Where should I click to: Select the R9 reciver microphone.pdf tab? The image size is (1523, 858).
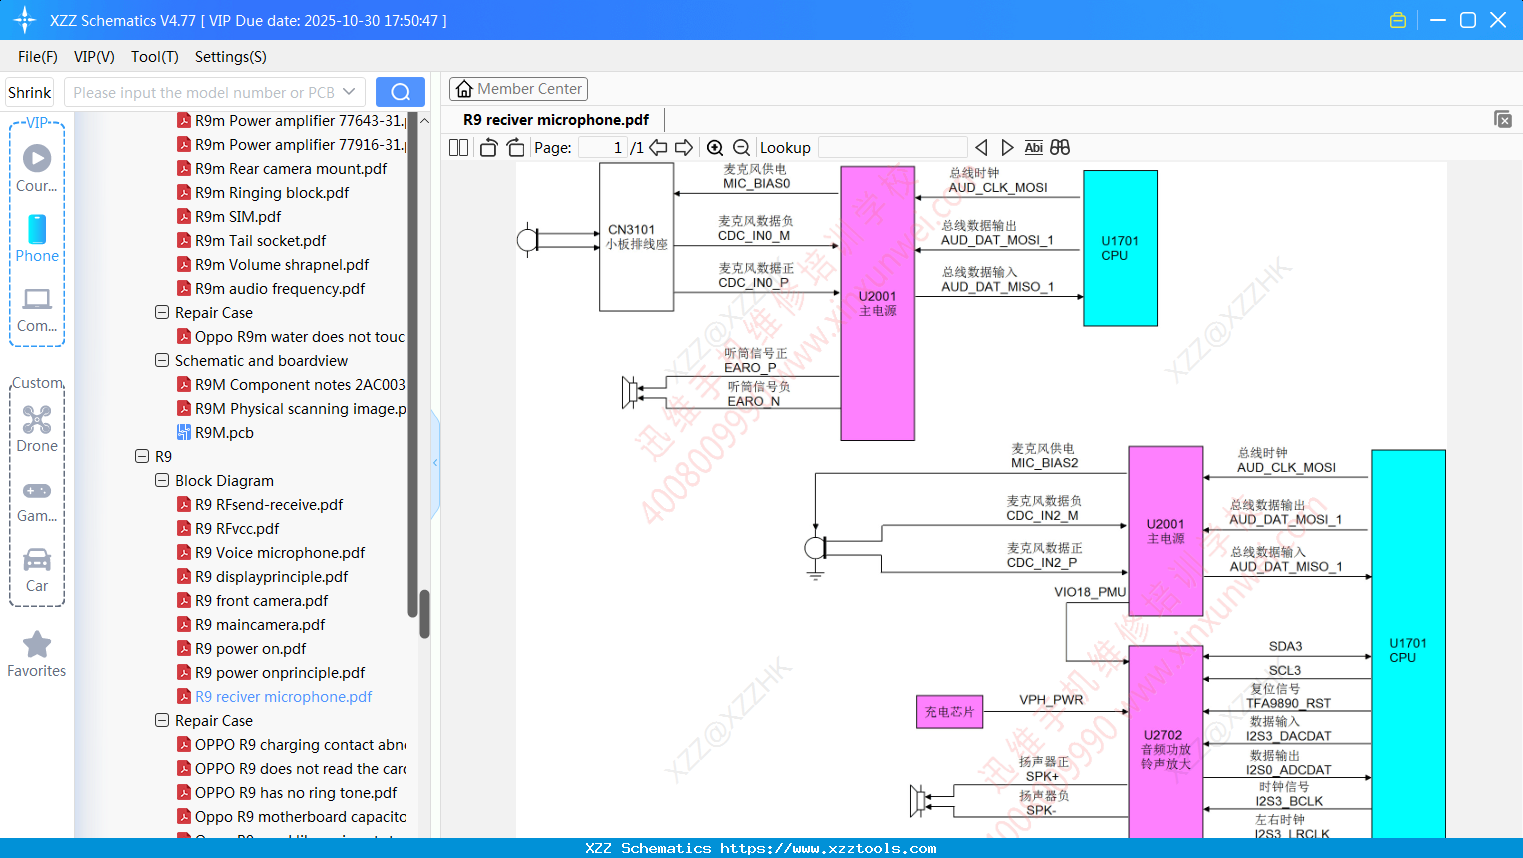point(556,120)
